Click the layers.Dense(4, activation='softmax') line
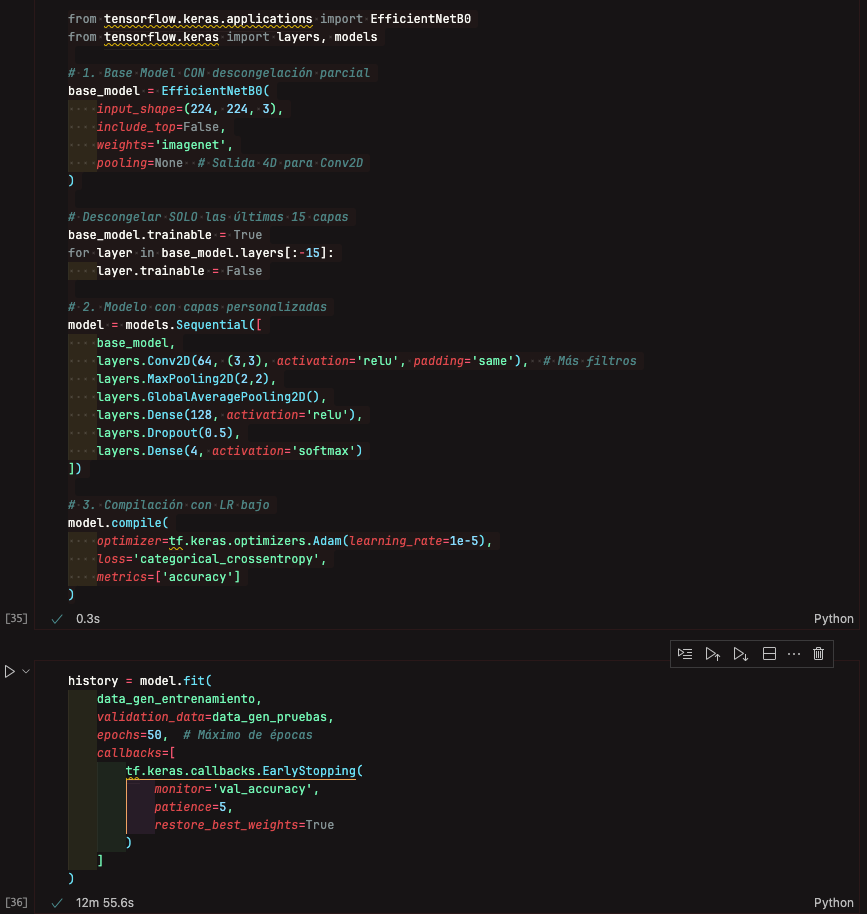867x914 pixels. coord(230,451)
